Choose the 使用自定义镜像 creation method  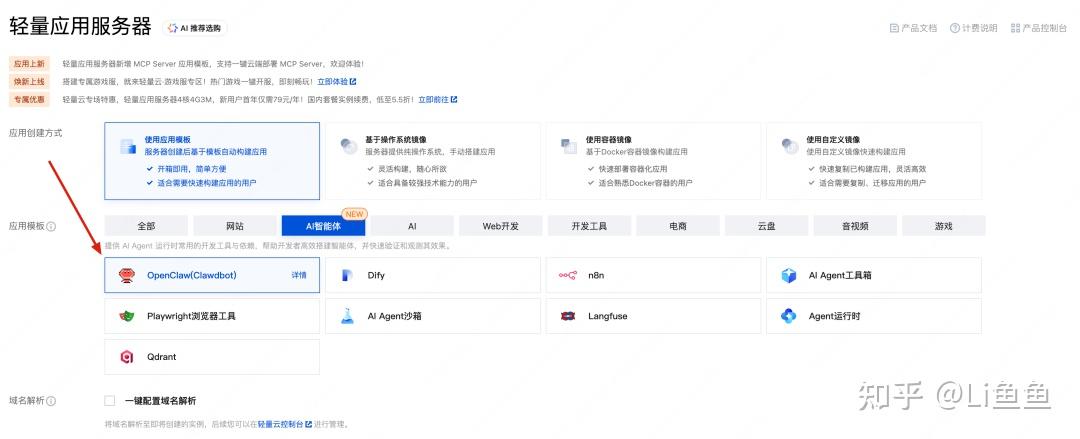[874, 161]
